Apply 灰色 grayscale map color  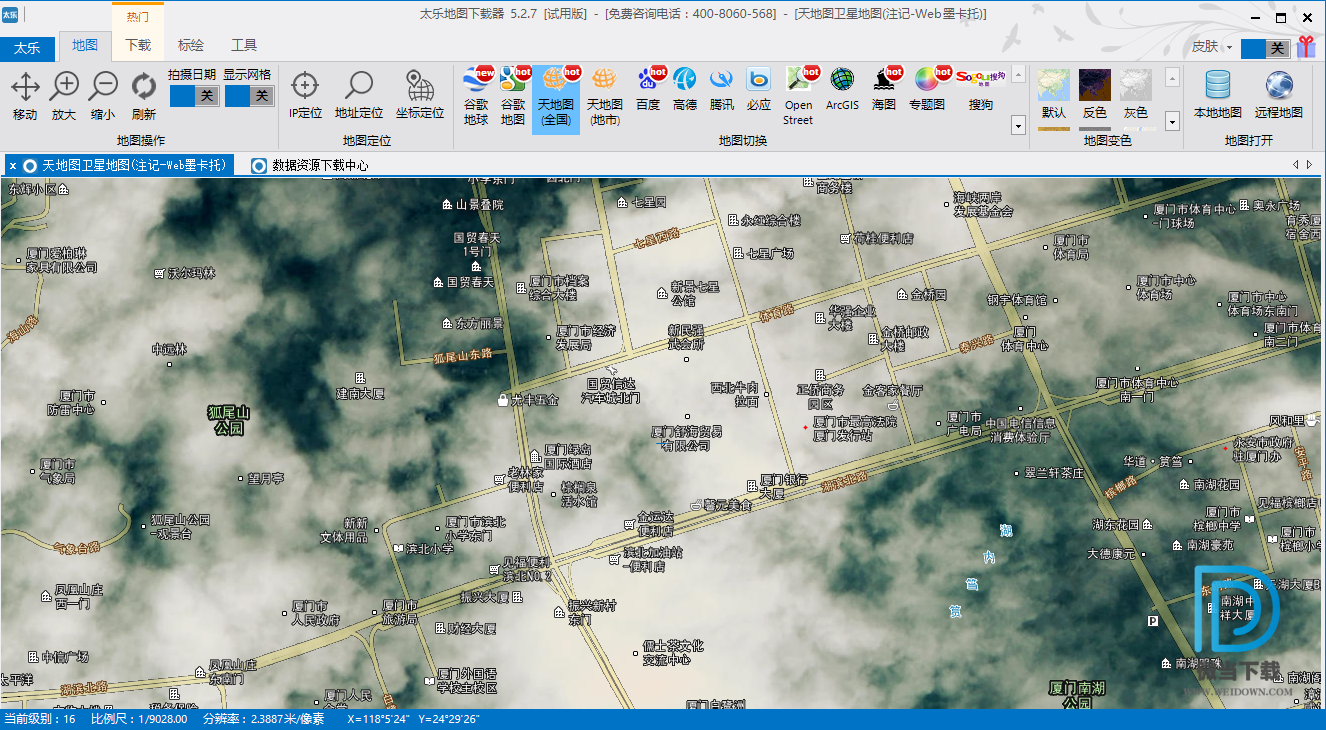[1136, 96]
